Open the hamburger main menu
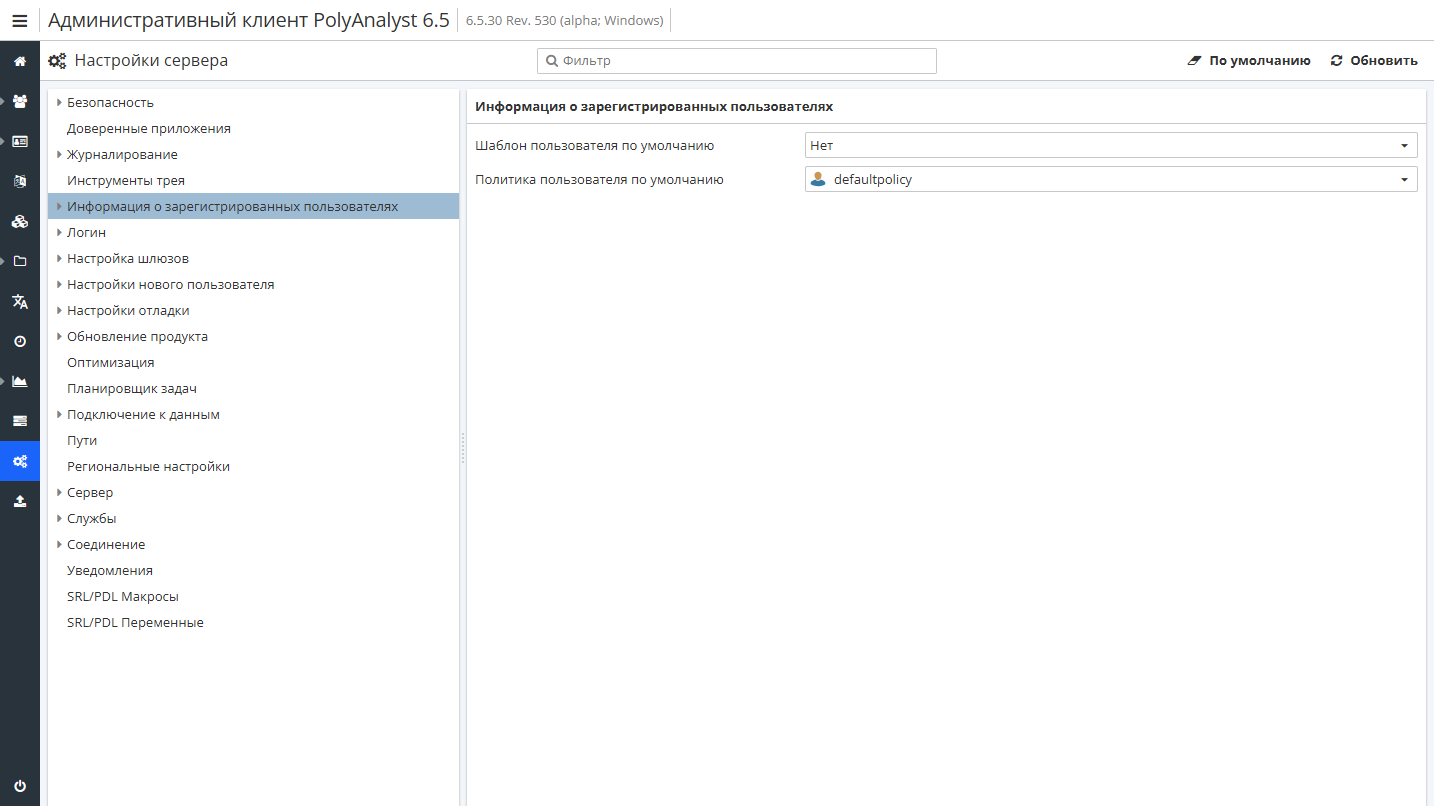The image size is (1434, 806). point(20,21)
